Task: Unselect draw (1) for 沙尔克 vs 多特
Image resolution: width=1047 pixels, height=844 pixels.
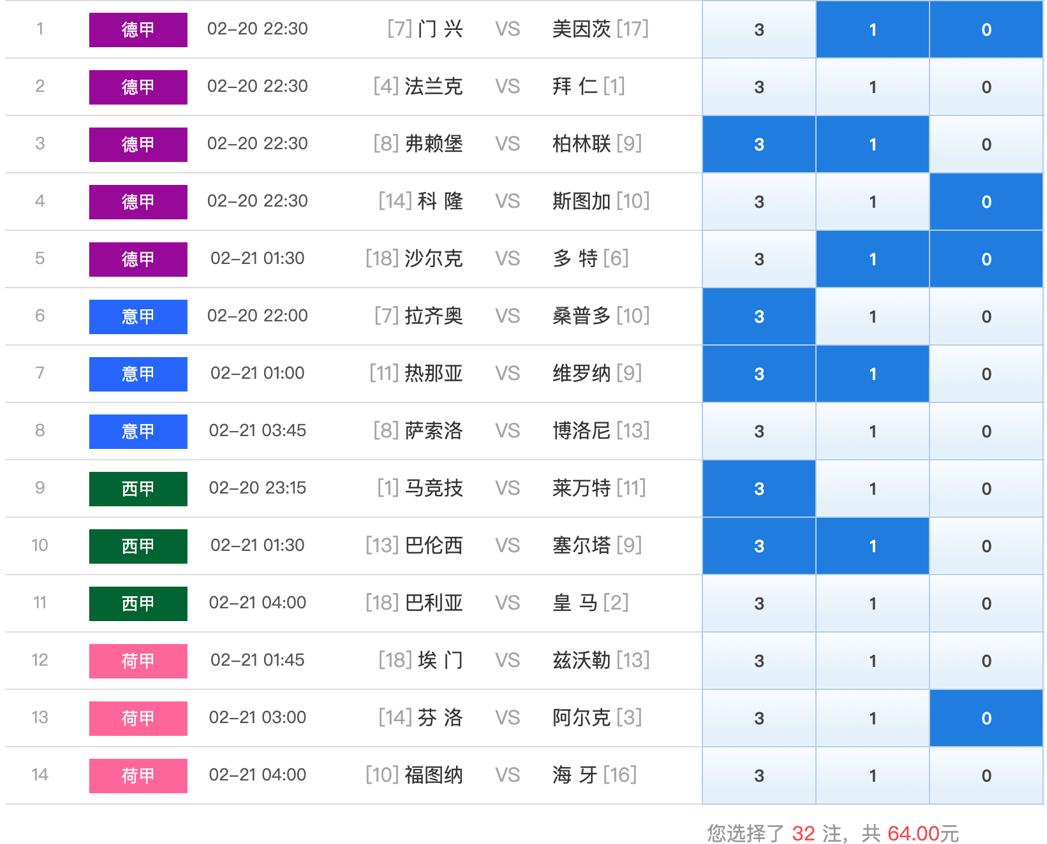Action: (872, 259)
